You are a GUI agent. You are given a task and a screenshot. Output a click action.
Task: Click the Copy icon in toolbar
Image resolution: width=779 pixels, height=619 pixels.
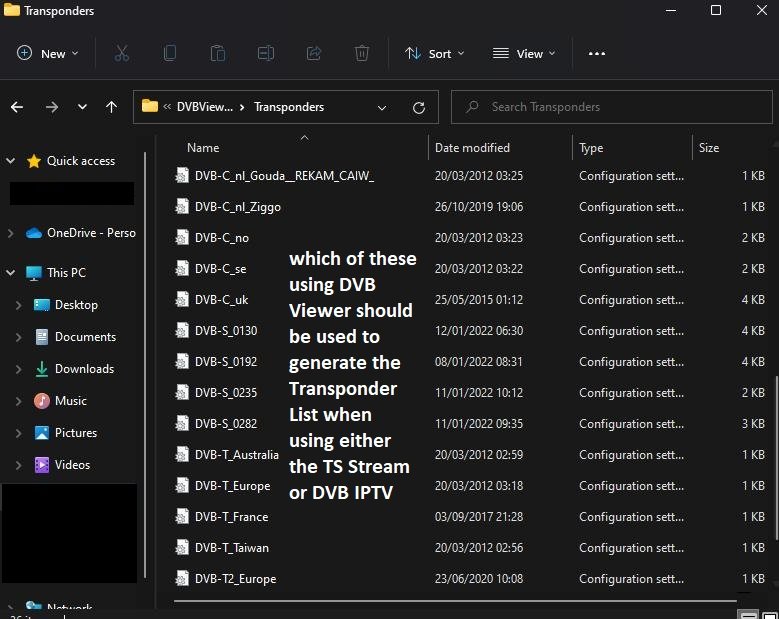pos(170,54)
